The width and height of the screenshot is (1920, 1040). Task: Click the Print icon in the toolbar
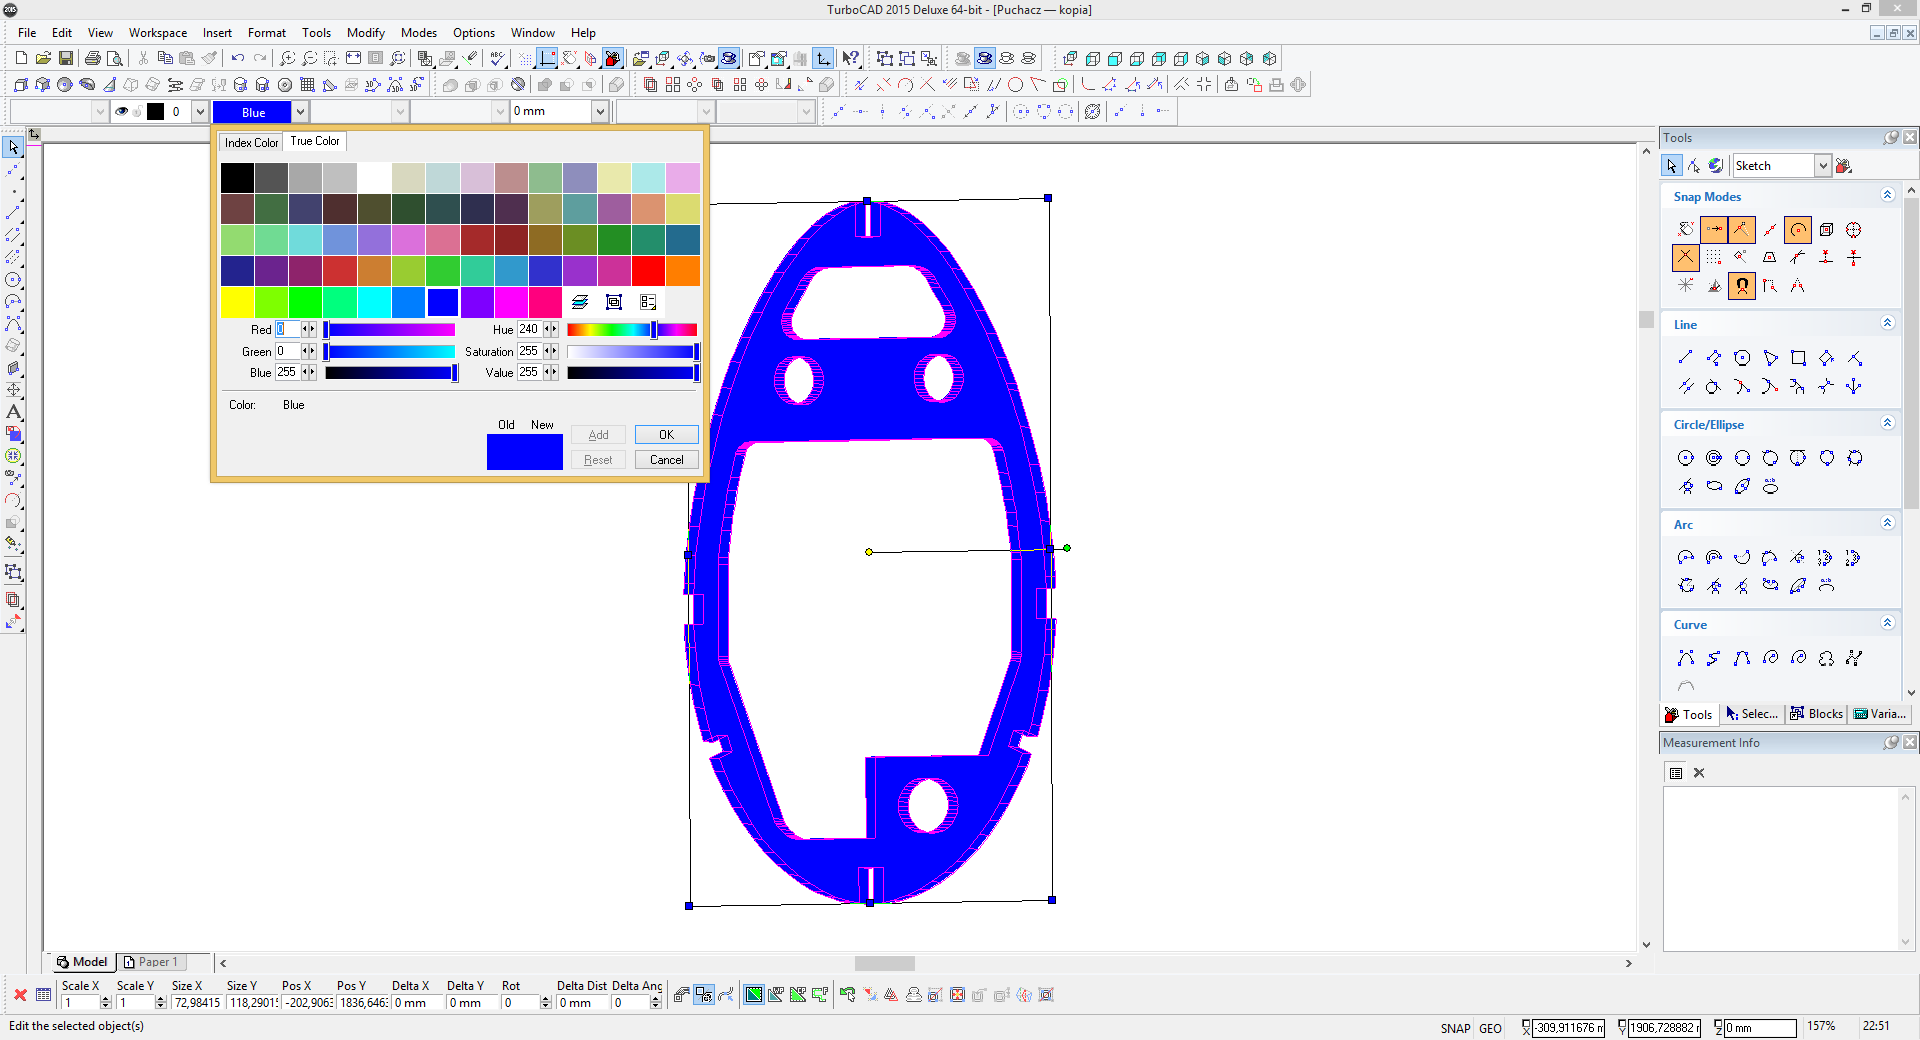93,59
